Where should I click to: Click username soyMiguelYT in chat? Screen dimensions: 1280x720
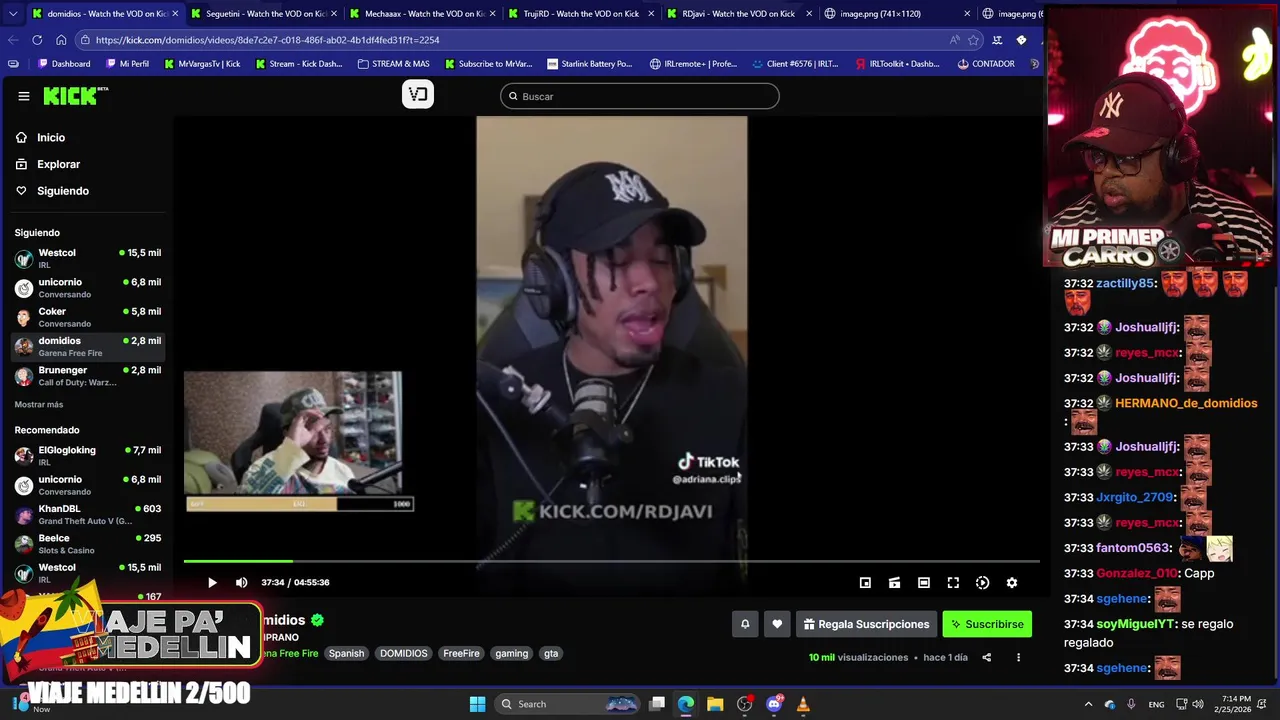click(1136, 624)
